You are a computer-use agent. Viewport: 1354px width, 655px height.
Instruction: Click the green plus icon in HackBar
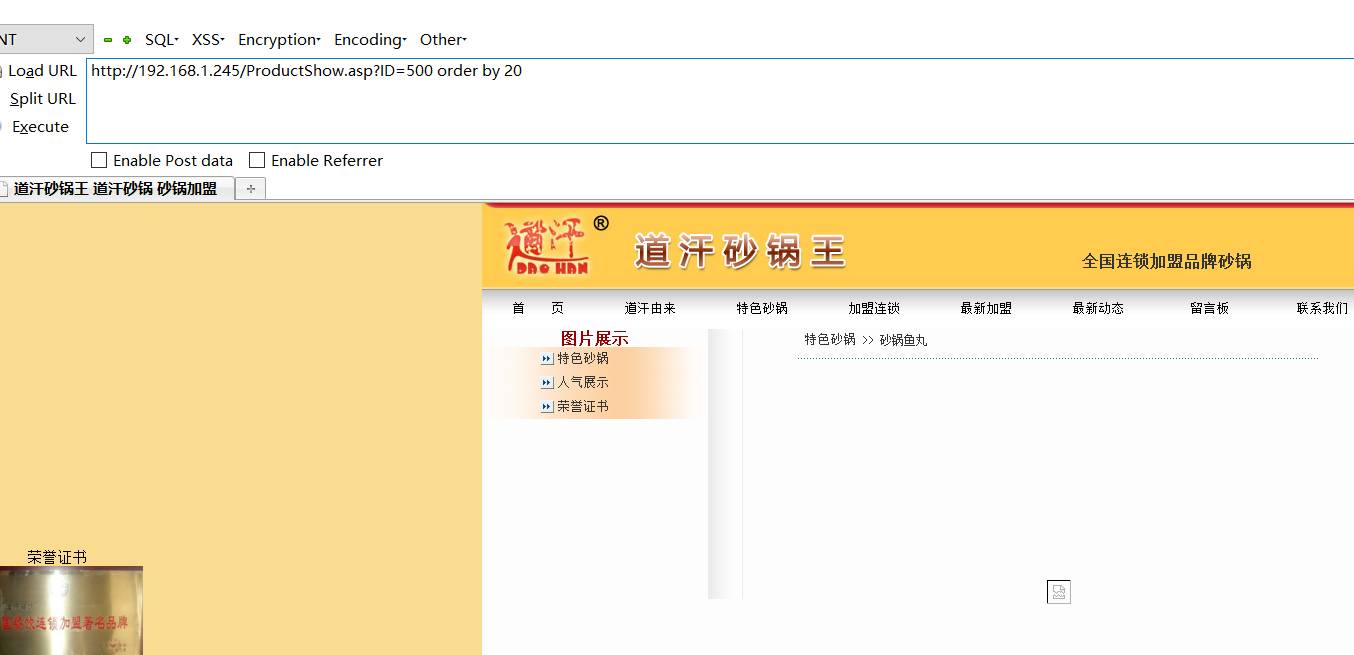coord(127,40)
